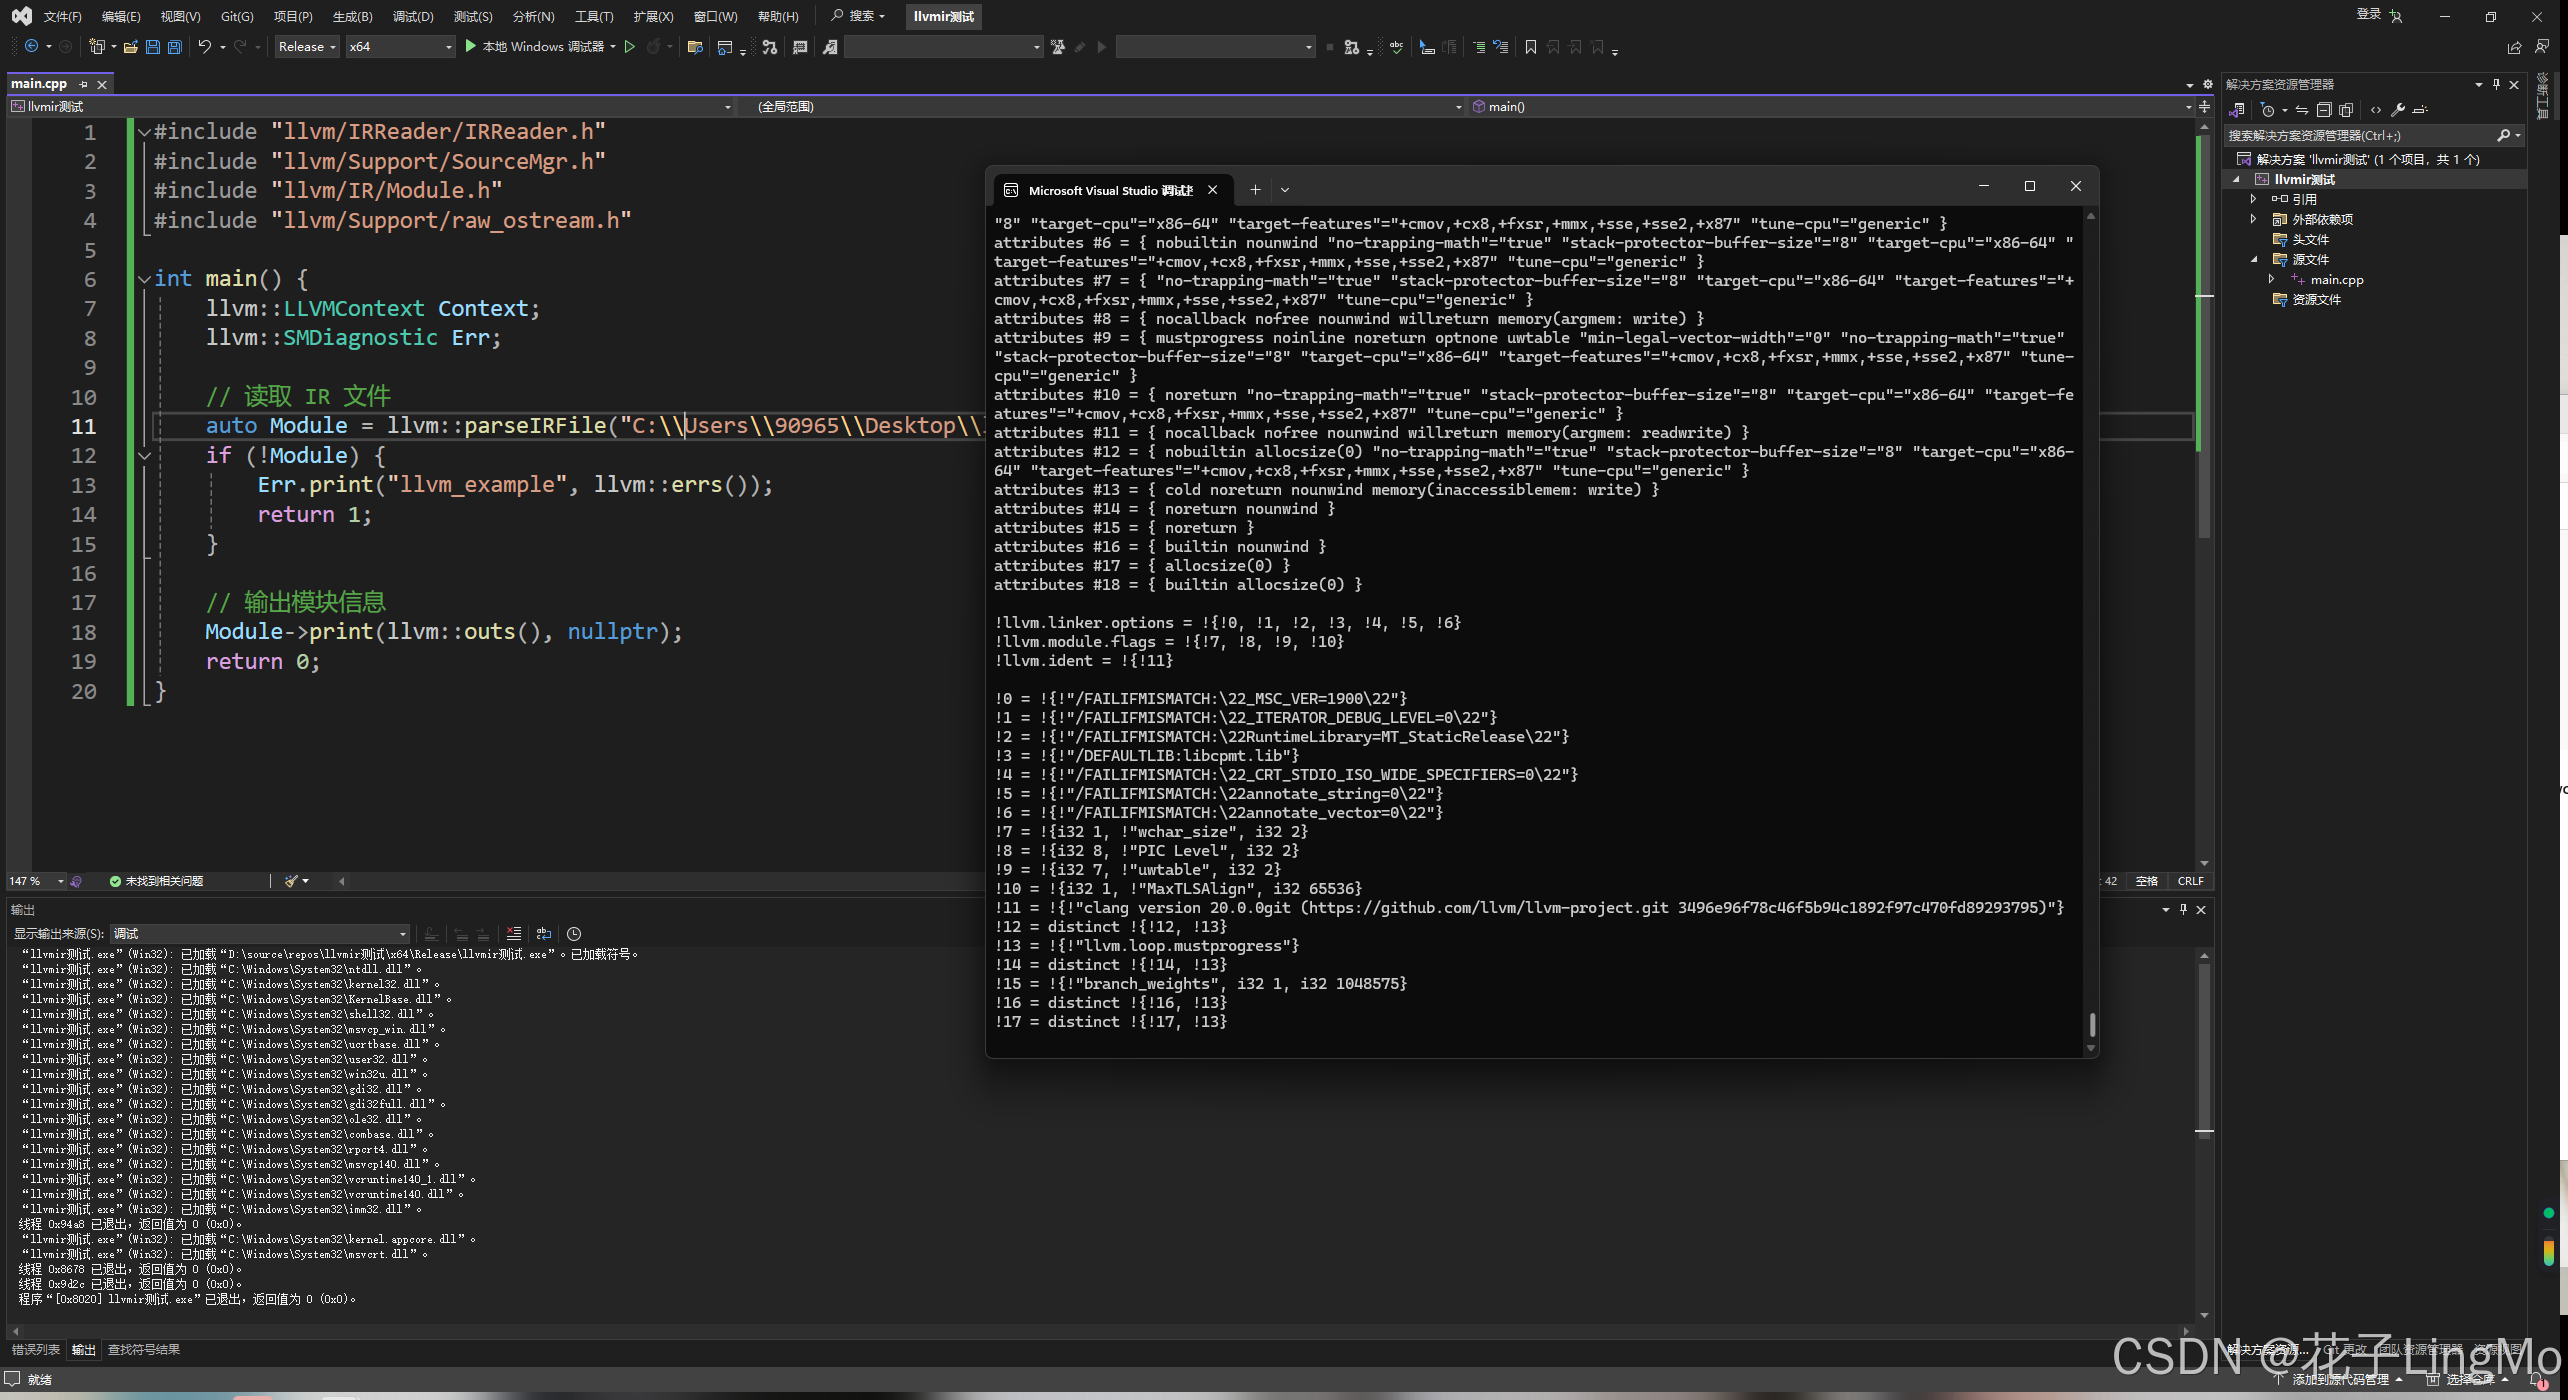This screenshot has height=1400, width=2568.
Task: Toggle pin on main.cpp tab
Action: point(83,85)
